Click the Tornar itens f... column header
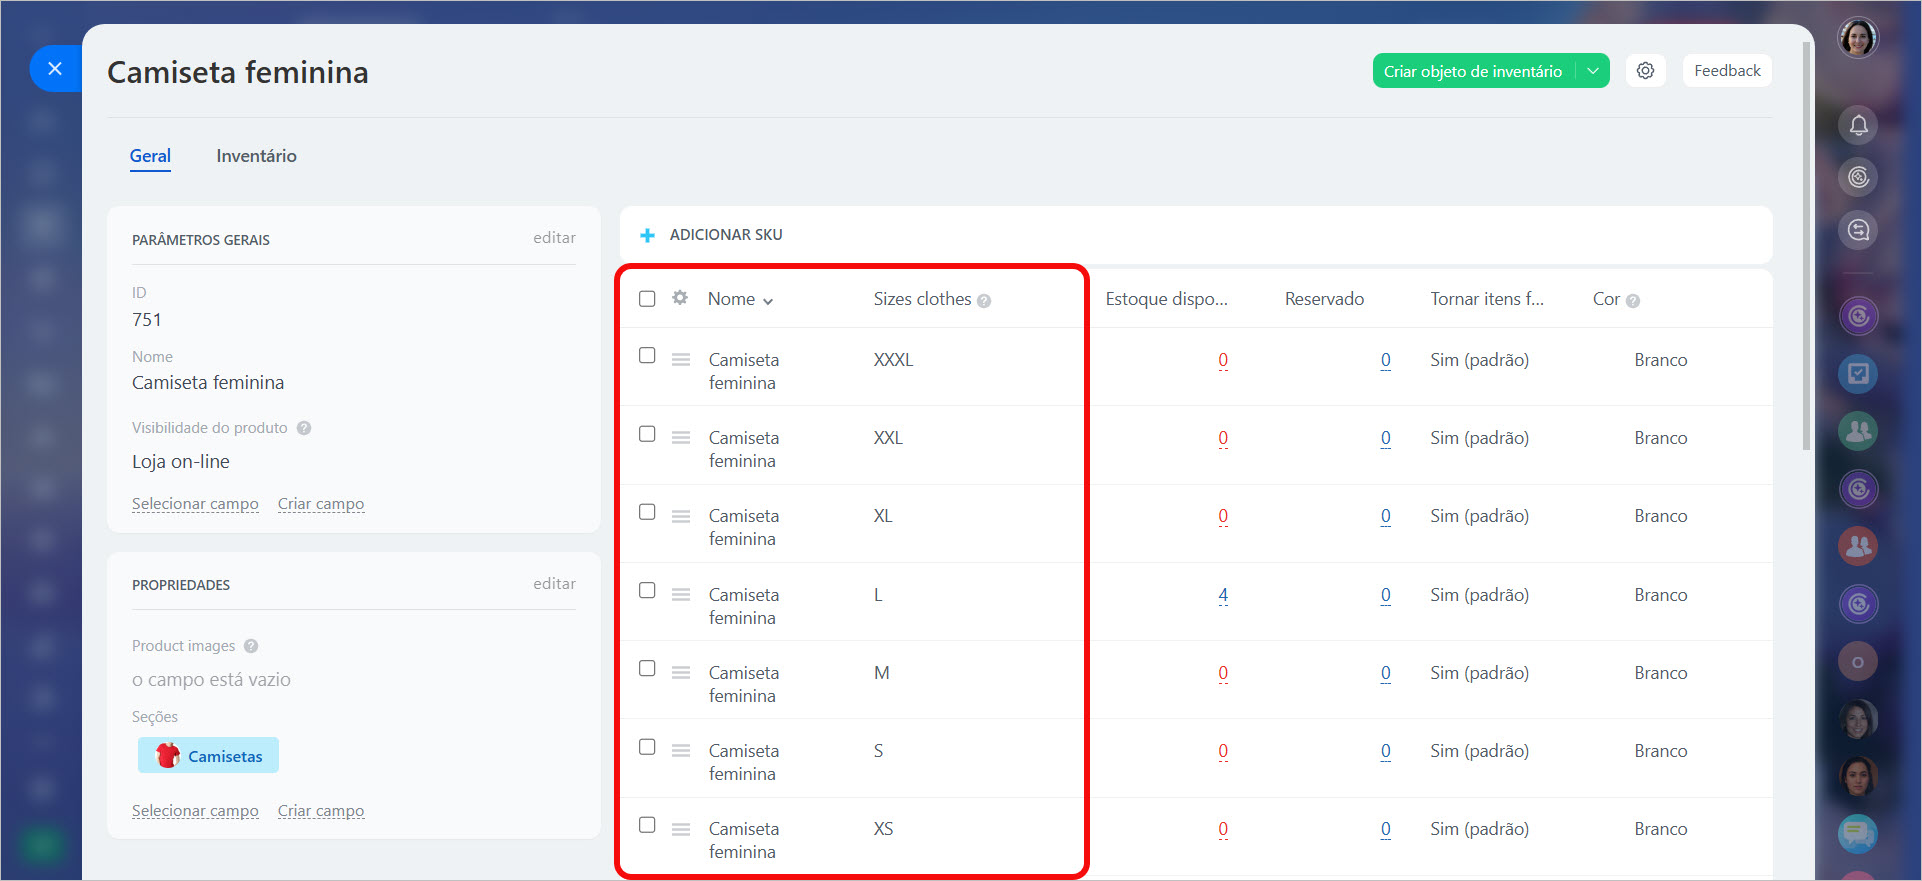This screenshot has height=881, width=1922. [x=1487, y=299]
